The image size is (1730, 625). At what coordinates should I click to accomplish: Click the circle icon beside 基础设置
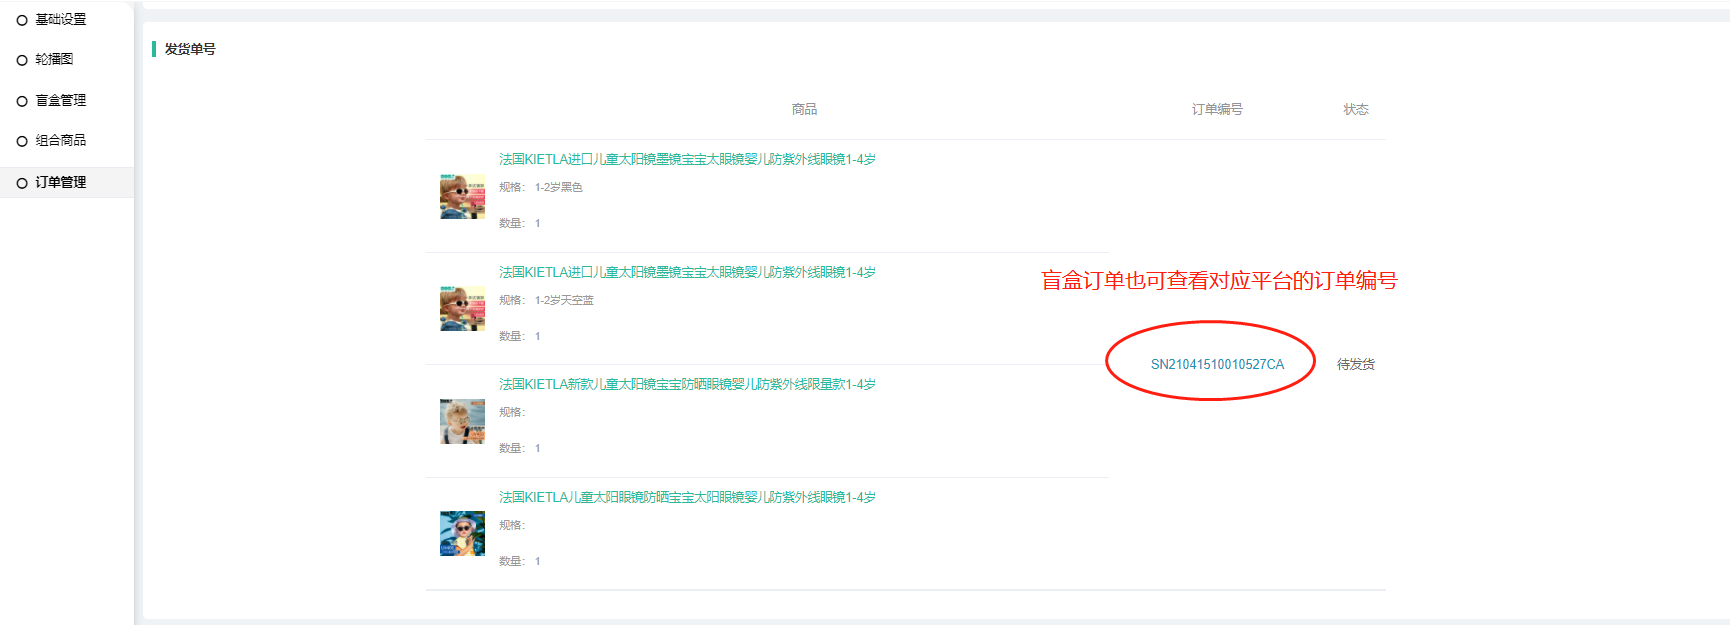(x=22, y=20)
